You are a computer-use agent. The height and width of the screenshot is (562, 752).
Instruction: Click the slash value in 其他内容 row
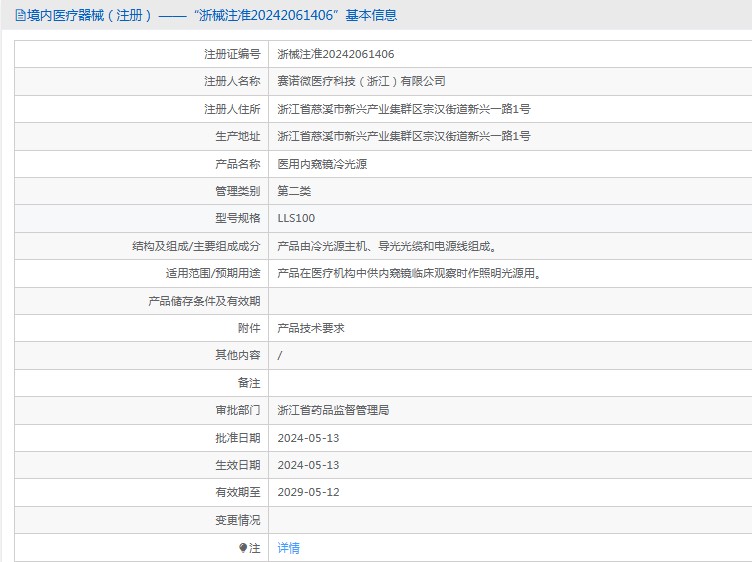(280, 355)
